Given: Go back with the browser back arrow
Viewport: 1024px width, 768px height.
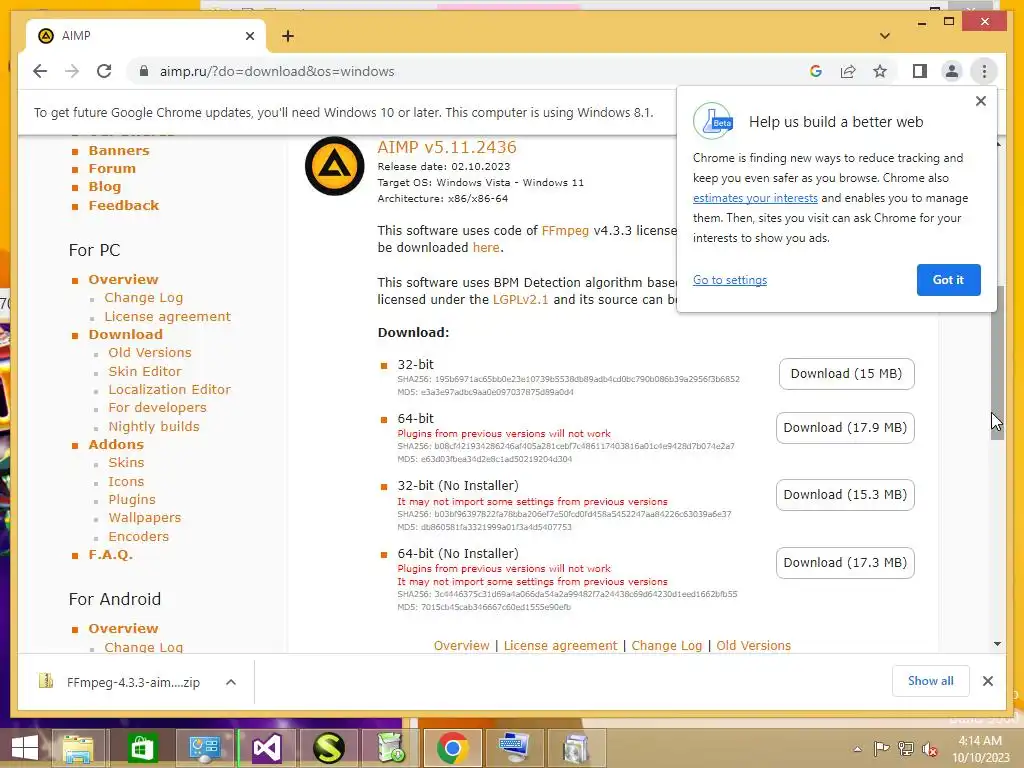Looking at the screenshot, I should coord(40,71).
